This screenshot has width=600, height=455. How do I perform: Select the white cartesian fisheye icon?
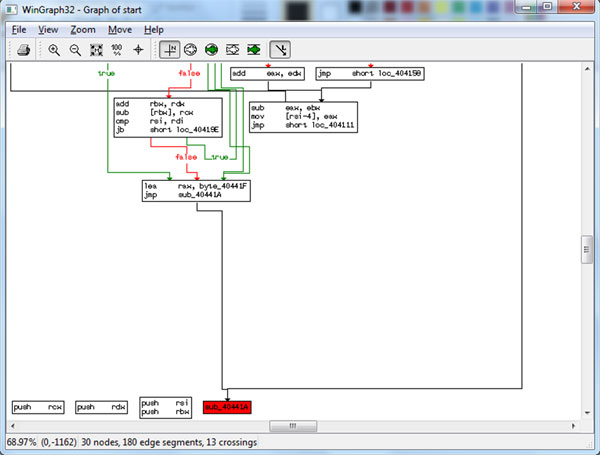[x=232, y=50]
